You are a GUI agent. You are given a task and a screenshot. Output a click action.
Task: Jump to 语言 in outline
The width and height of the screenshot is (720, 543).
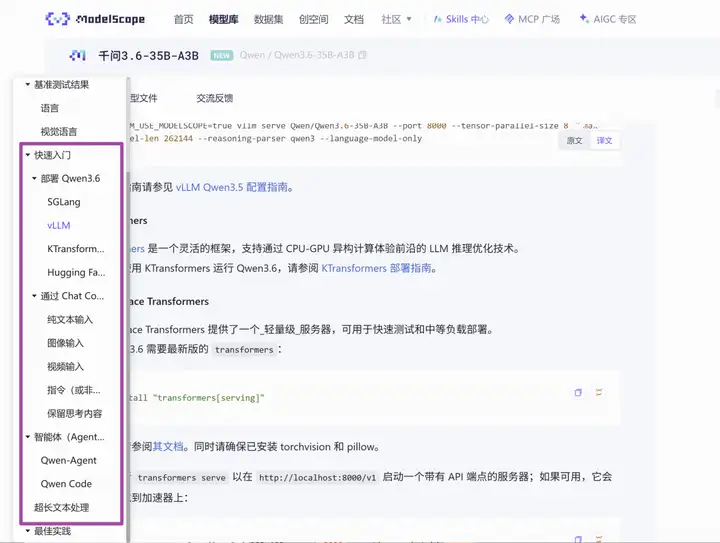(x=50, y=108)
